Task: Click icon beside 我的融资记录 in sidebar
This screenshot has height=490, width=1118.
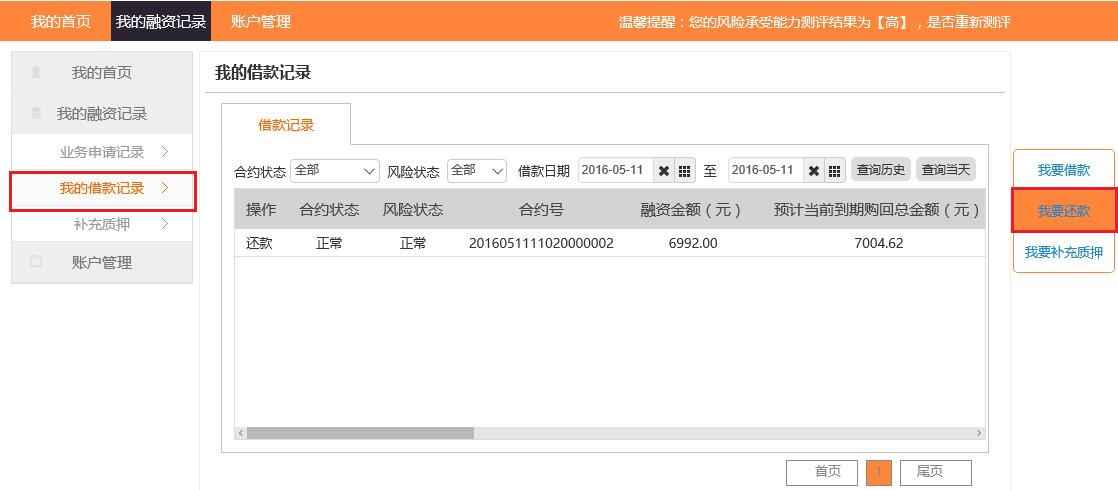Action: [x=36, y=113]
